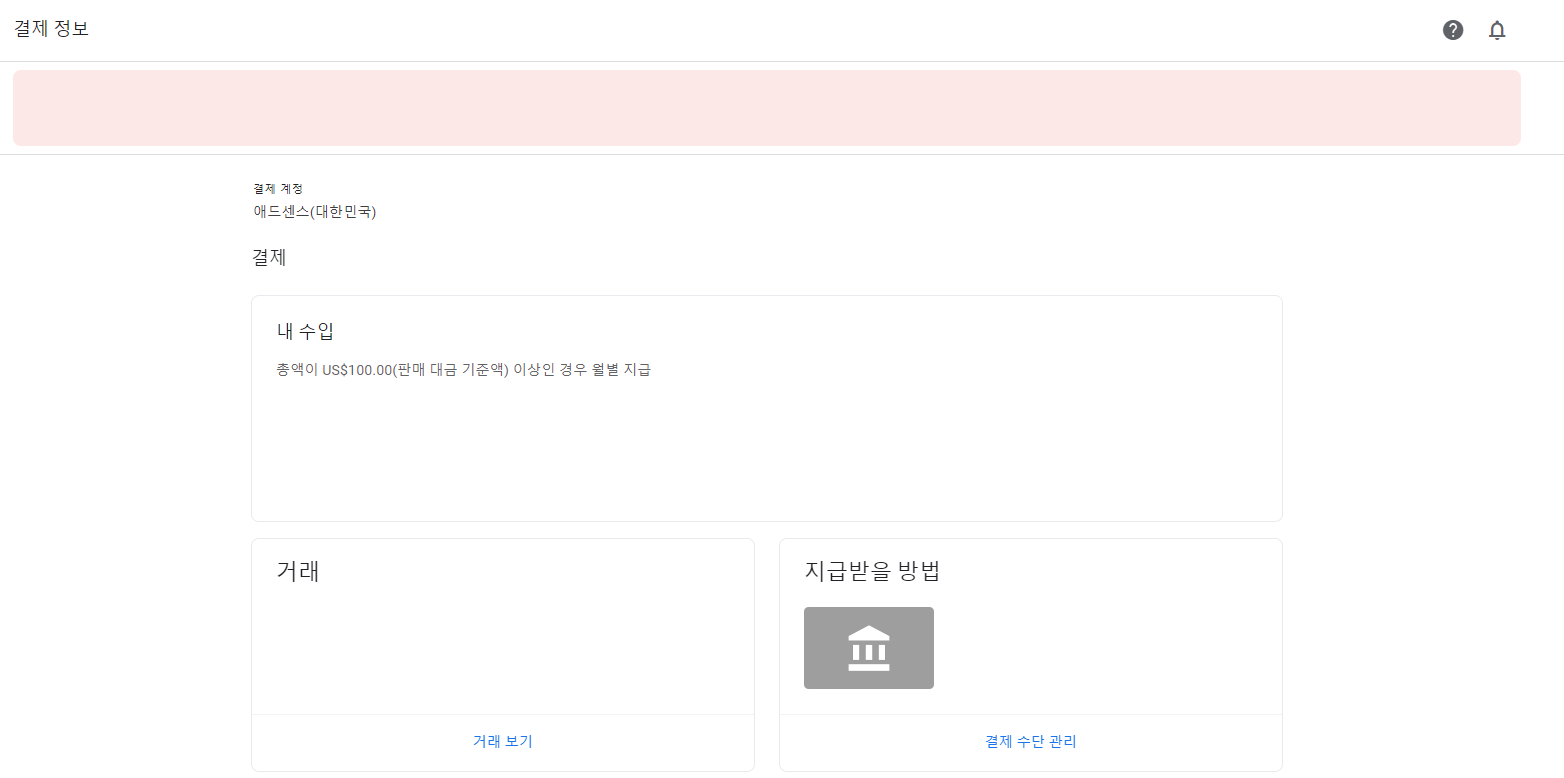Open the 거래 보기 link
Screen dimensions: 1564x778
503,742
